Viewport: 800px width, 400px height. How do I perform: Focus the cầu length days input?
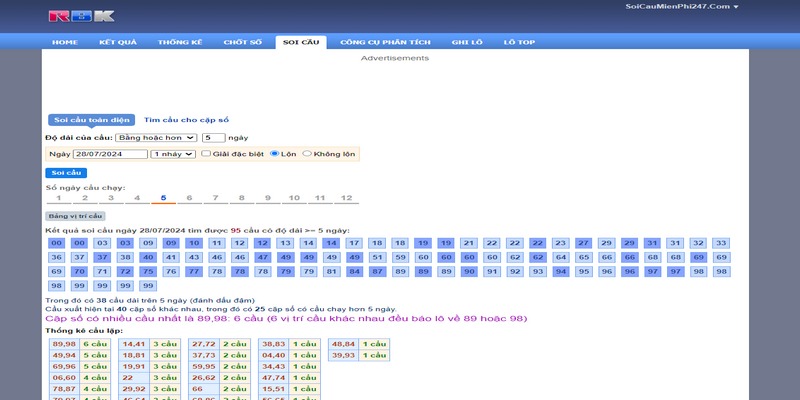[213, 137]
